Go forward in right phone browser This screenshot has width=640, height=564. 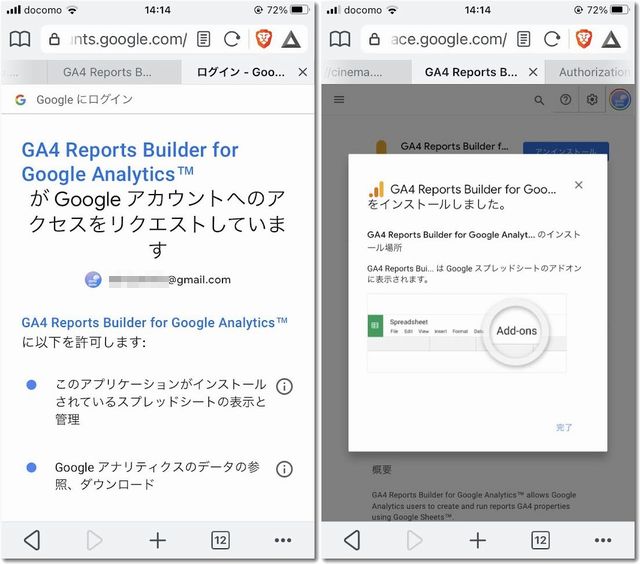(x=415, y=540)
